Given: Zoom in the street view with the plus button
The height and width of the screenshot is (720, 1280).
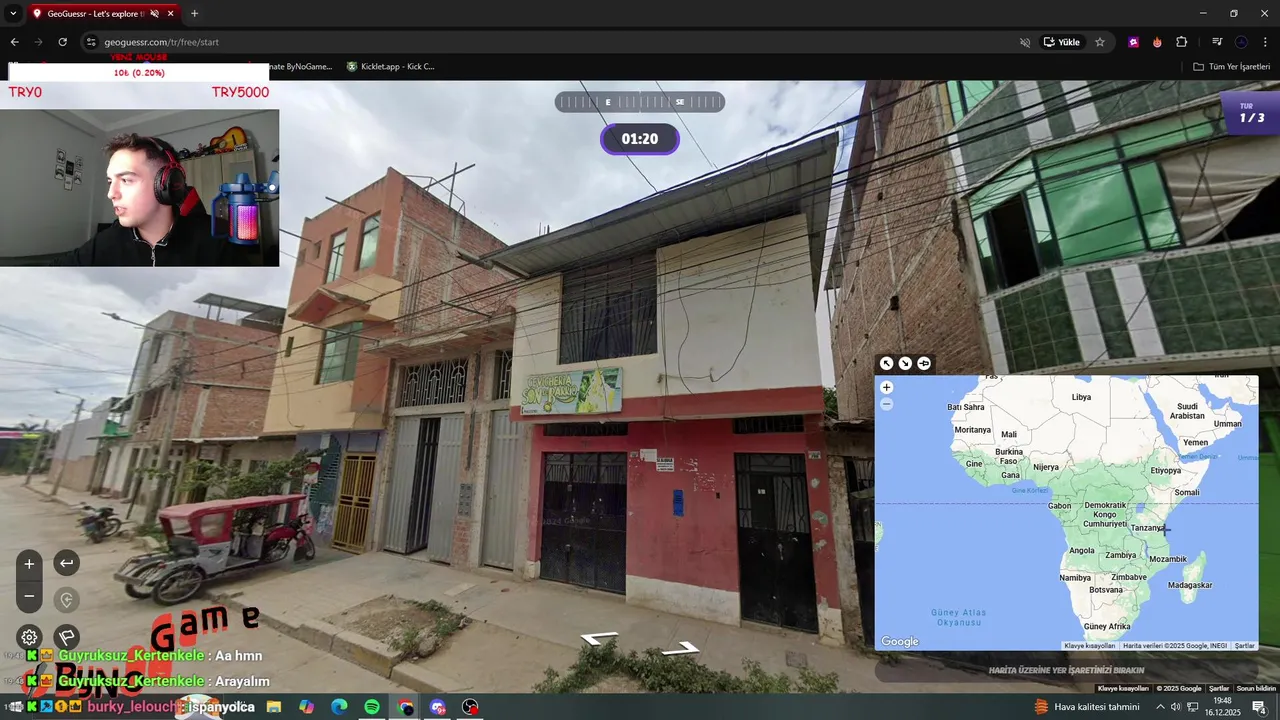Looking at the screenshot, I should coord(29,564).
